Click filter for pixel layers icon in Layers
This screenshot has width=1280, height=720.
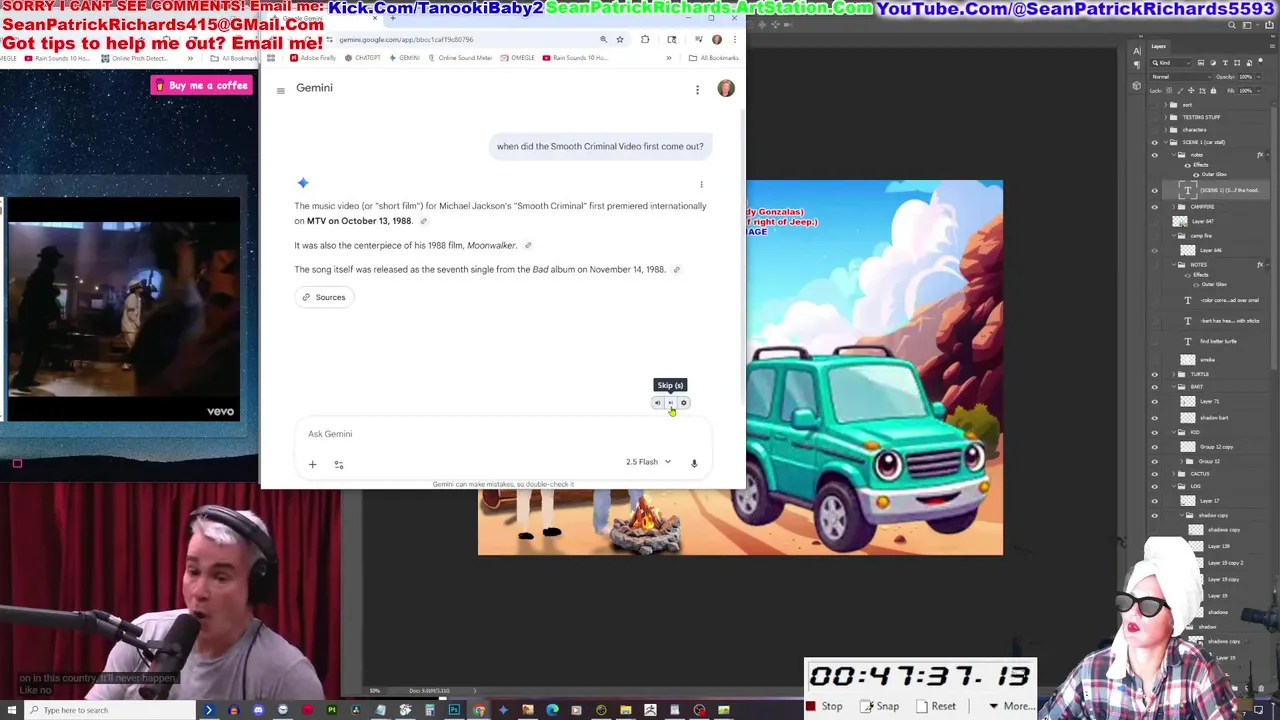1201,63
